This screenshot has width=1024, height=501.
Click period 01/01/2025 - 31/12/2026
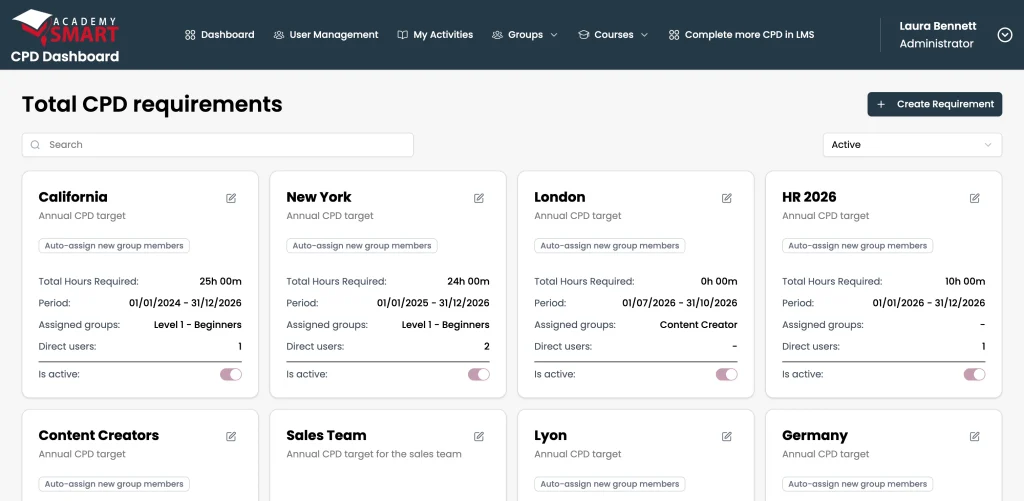433,303
